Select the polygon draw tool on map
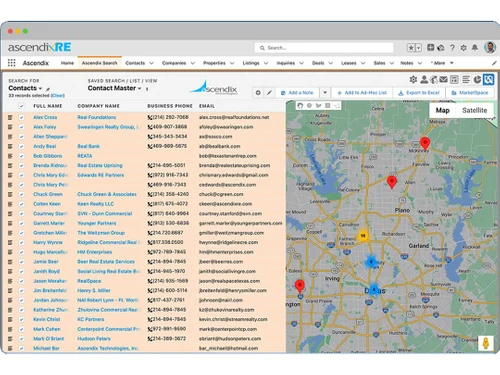500x375 pixels. [x=319, y=106]
